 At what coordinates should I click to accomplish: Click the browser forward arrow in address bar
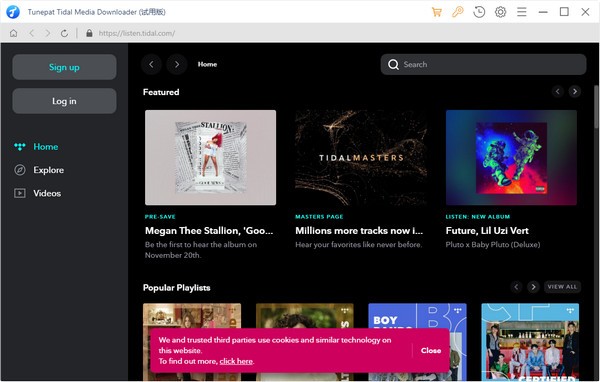pyautogui.click(x=47, y=33)
